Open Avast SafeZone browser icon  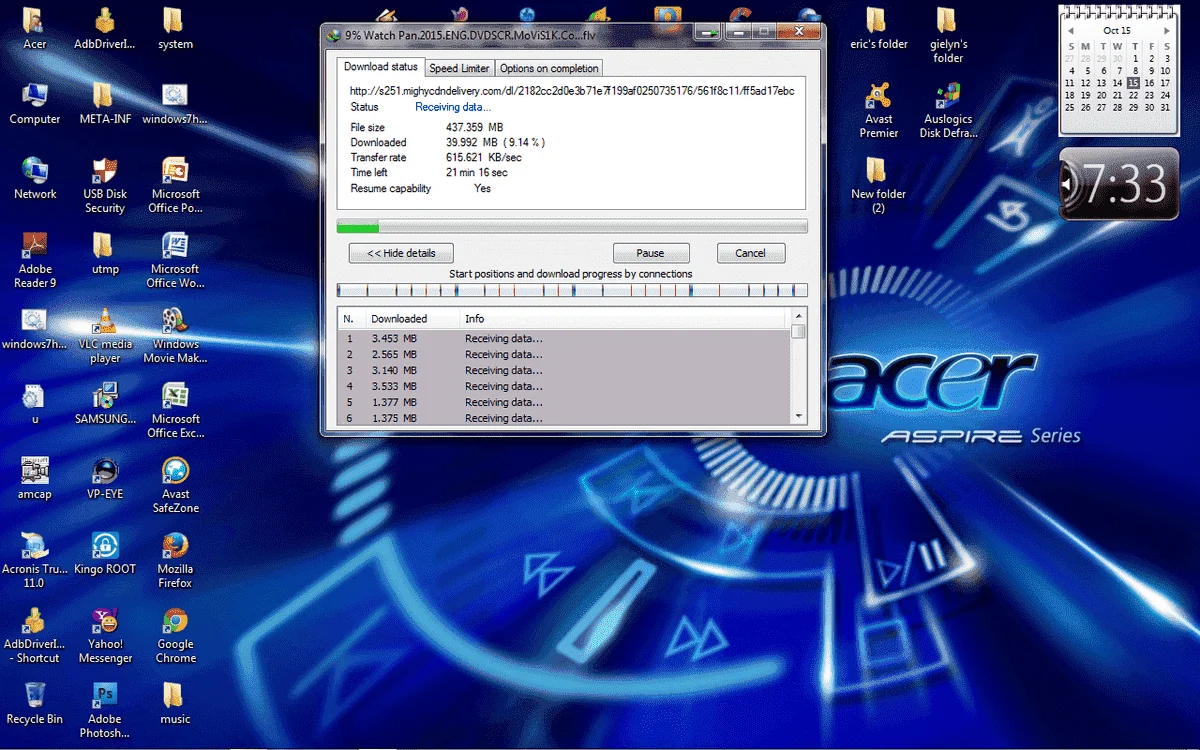click(x=175, y=486)
